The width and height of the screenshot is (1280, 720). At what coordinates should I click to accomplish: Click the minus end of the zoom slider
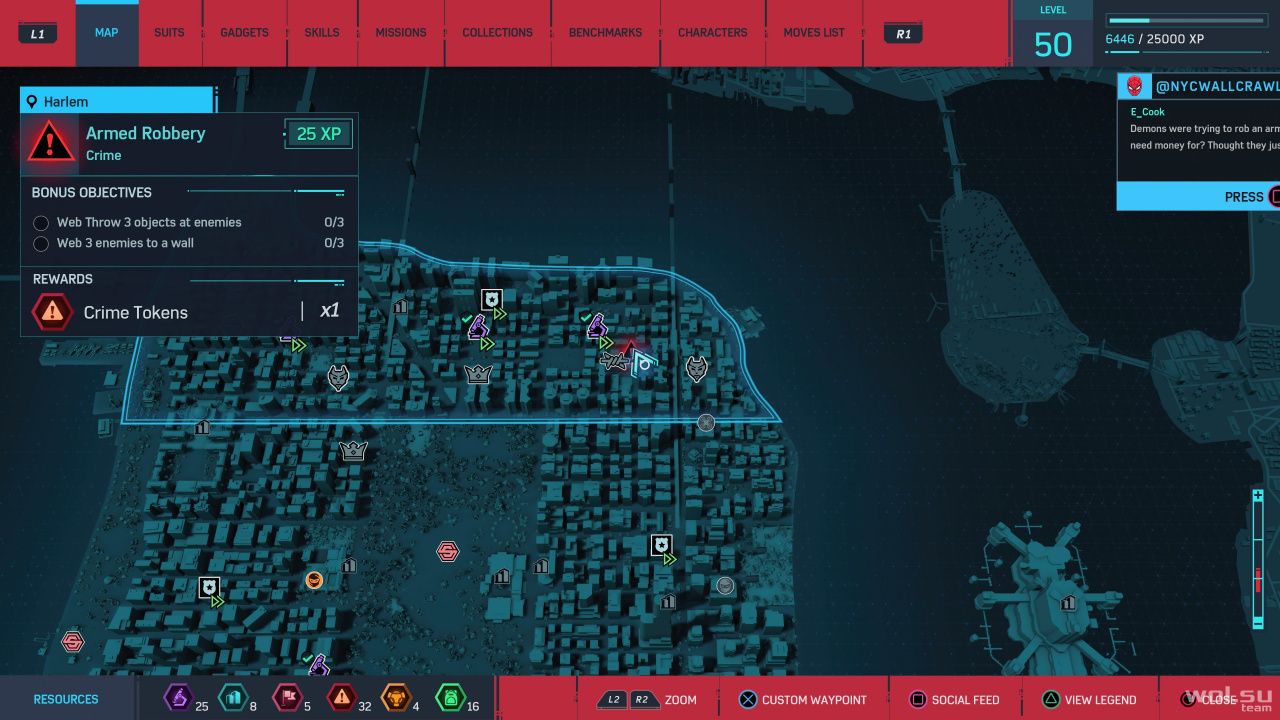click(x=1258, y=622)
